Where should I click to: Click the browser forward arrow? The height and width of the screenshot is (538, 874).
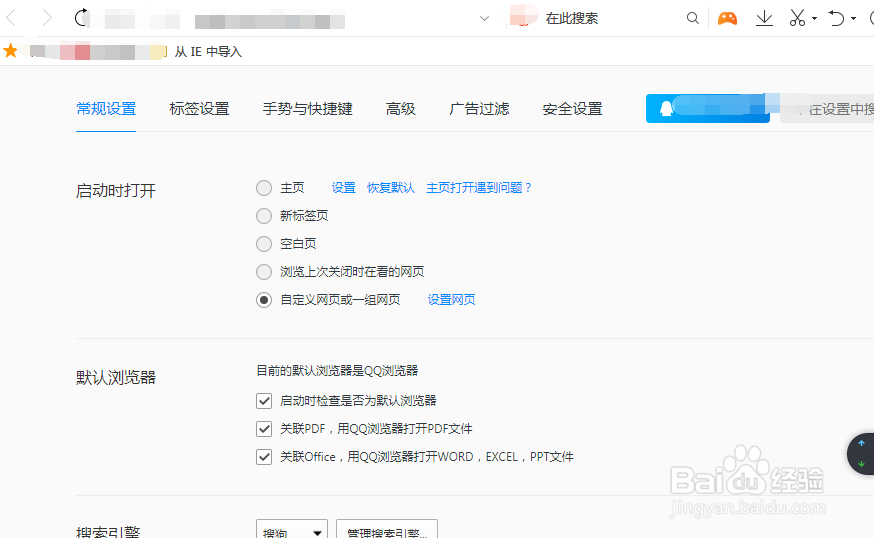[x=47, y=18]
